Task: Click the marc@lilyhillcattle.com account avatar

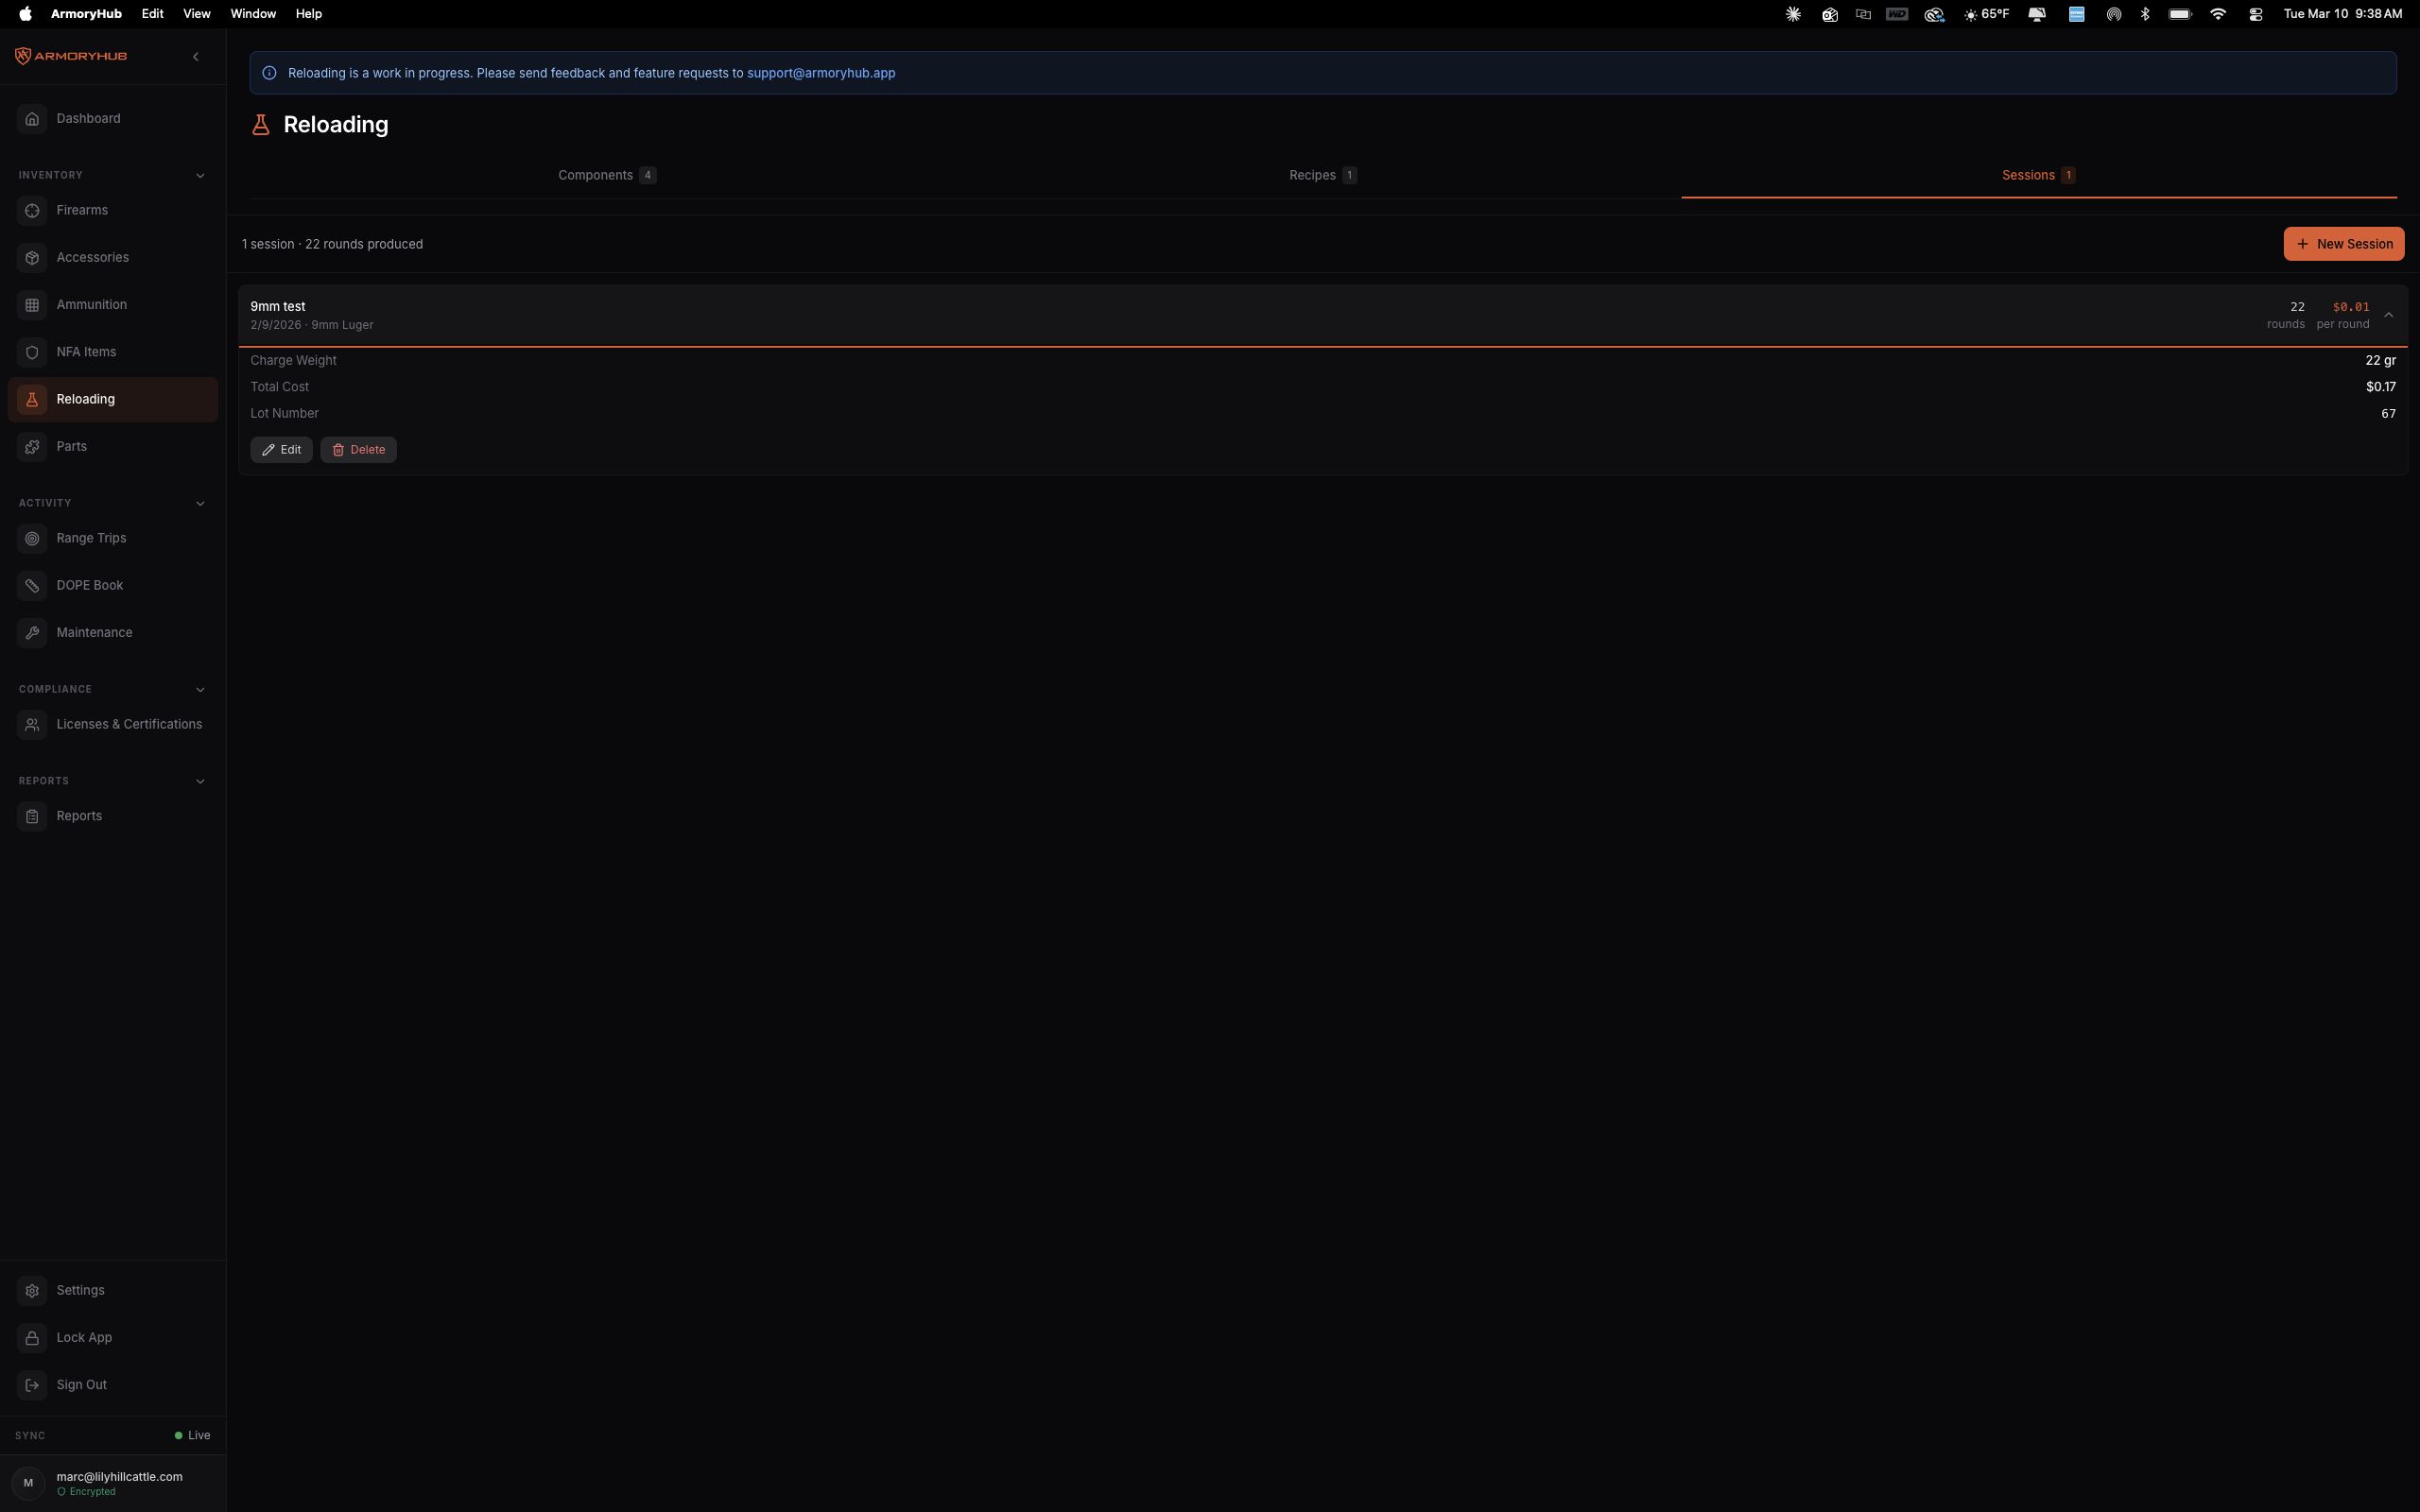Action: tap(30, 1483)
